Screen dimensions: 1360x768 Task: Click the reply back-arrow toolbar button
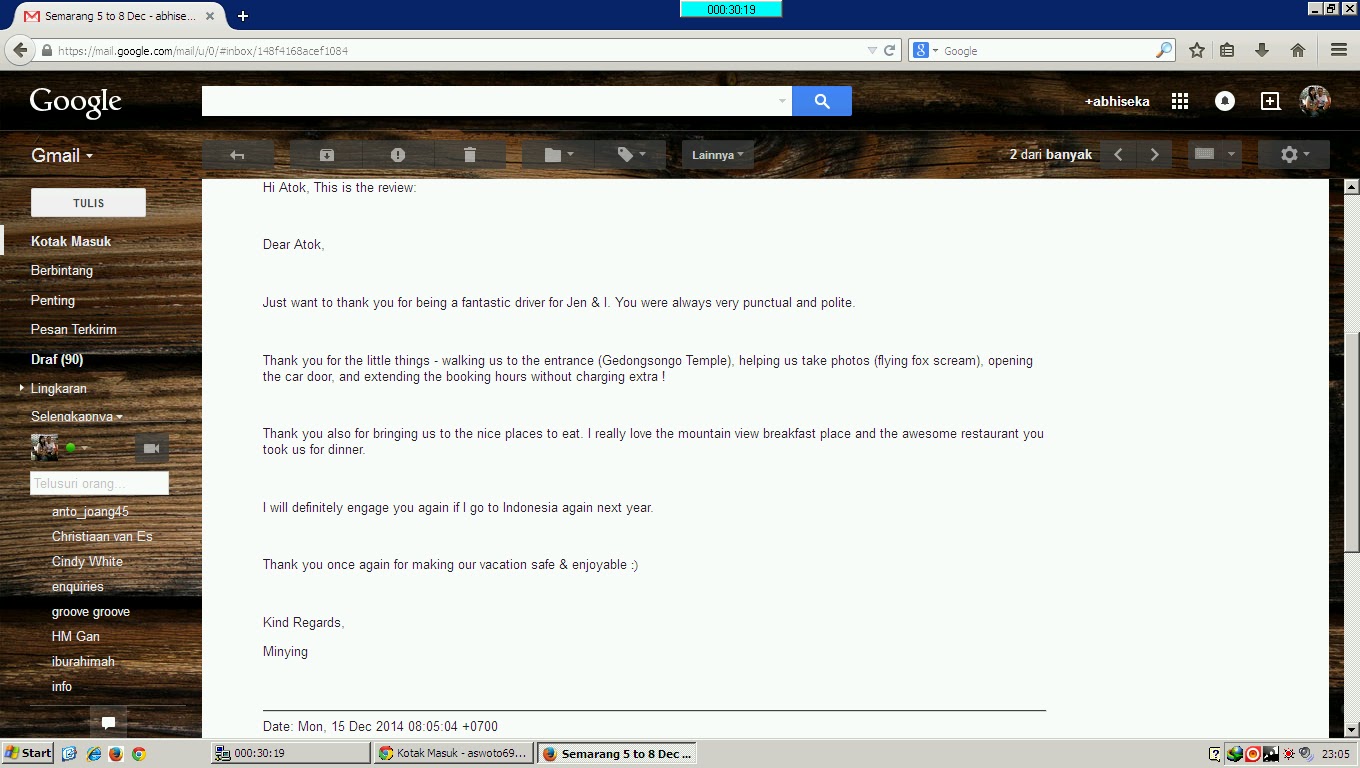[238, 155]
